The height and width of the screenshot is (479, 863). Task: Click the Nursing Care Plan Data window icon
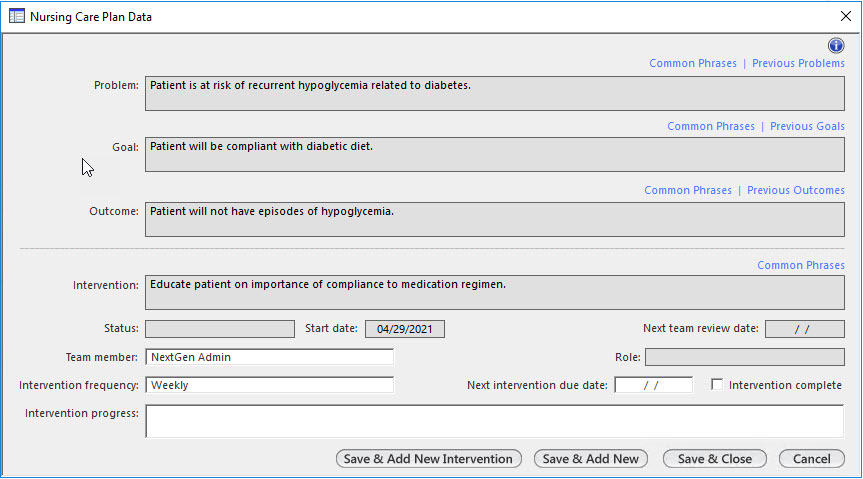(x=17, y=16)
